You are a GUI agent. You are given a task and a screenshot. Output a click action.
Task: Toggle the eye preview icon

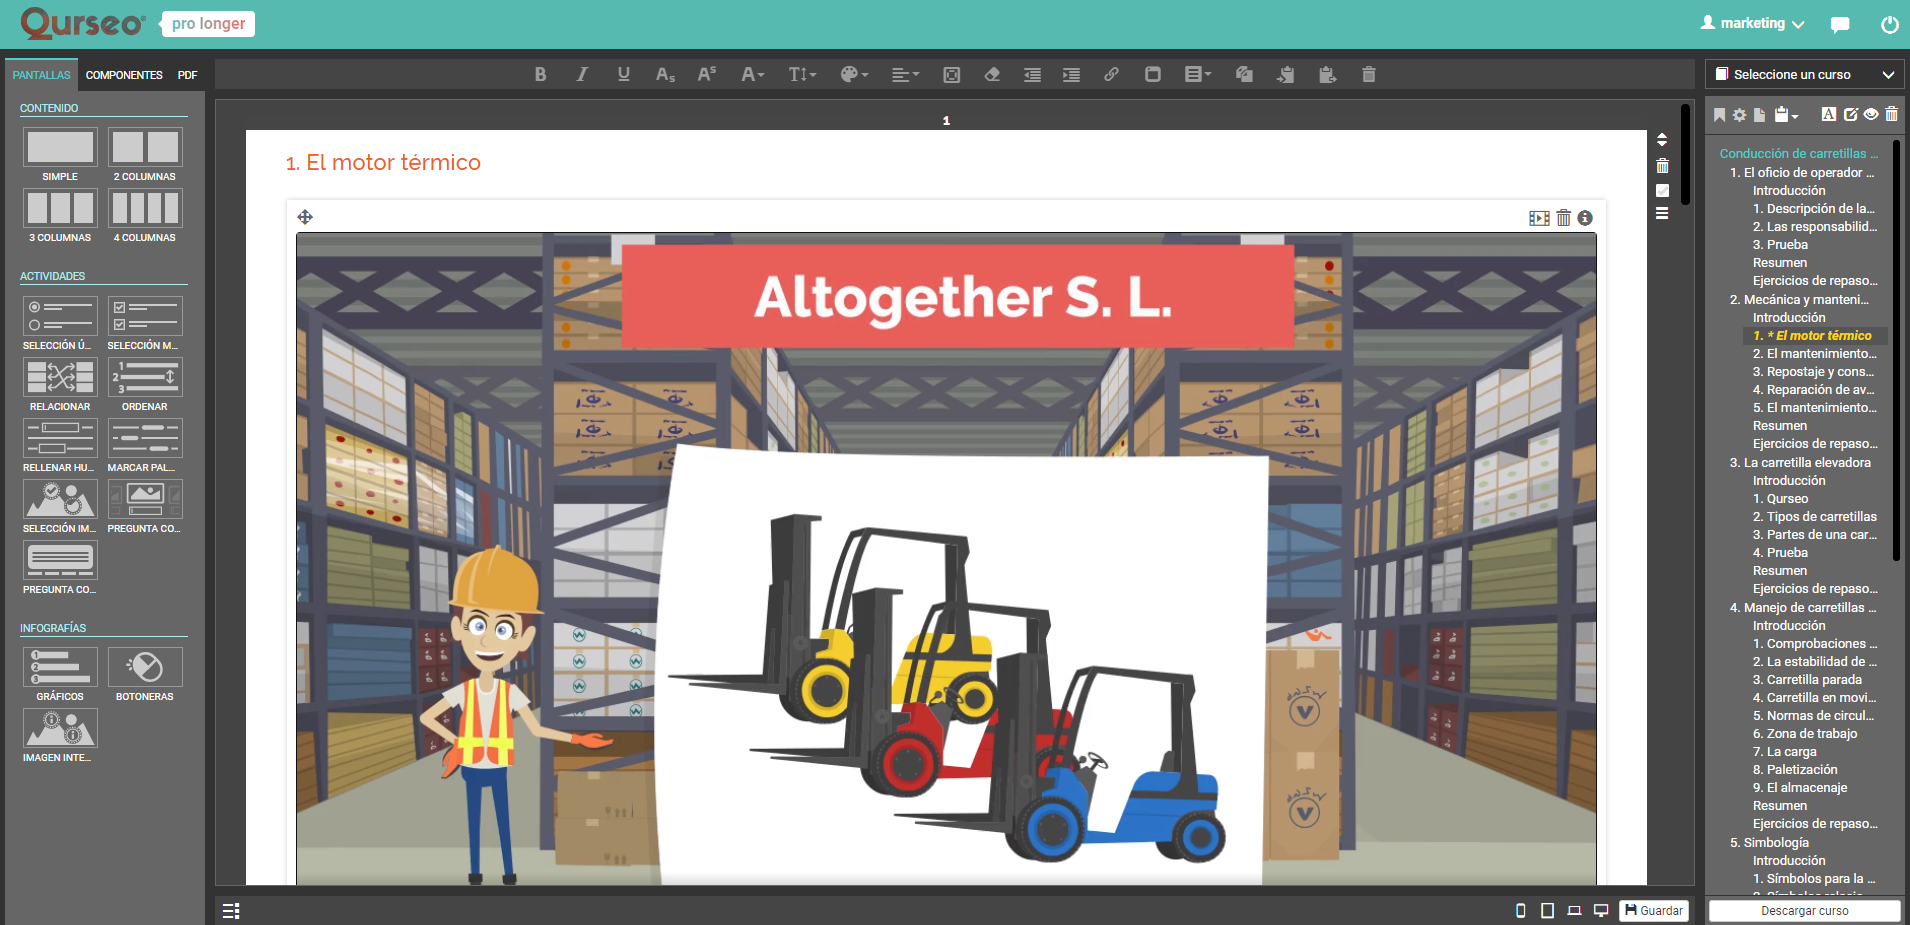click(x=1871, y=114)
